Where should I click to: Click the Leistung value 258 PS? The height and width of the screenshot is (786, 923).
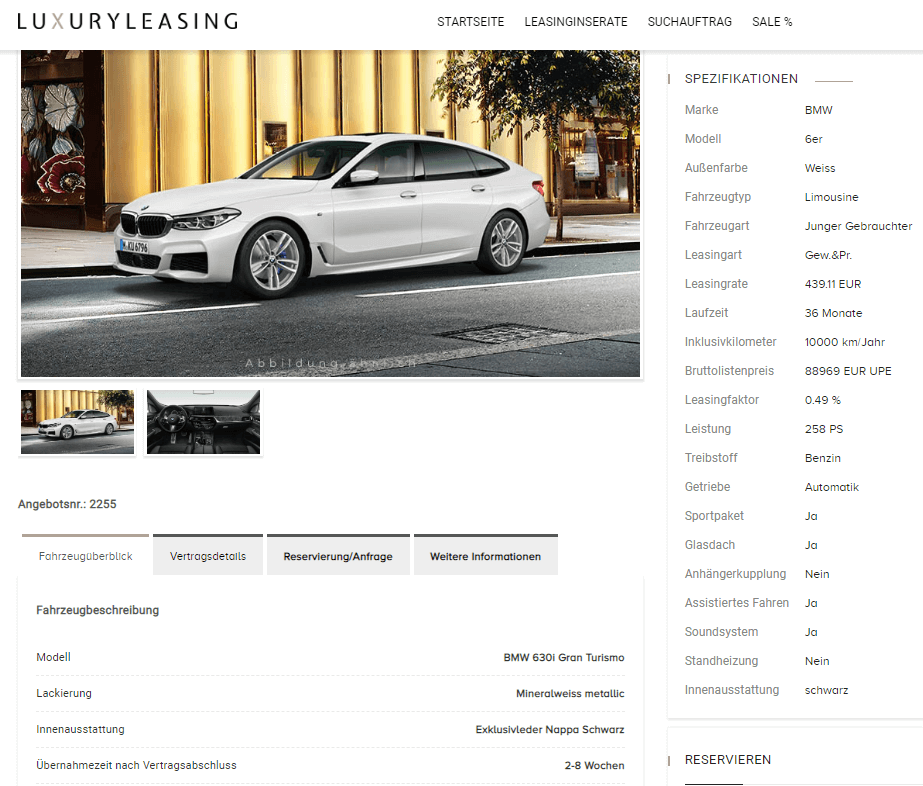tap(824, 429)
